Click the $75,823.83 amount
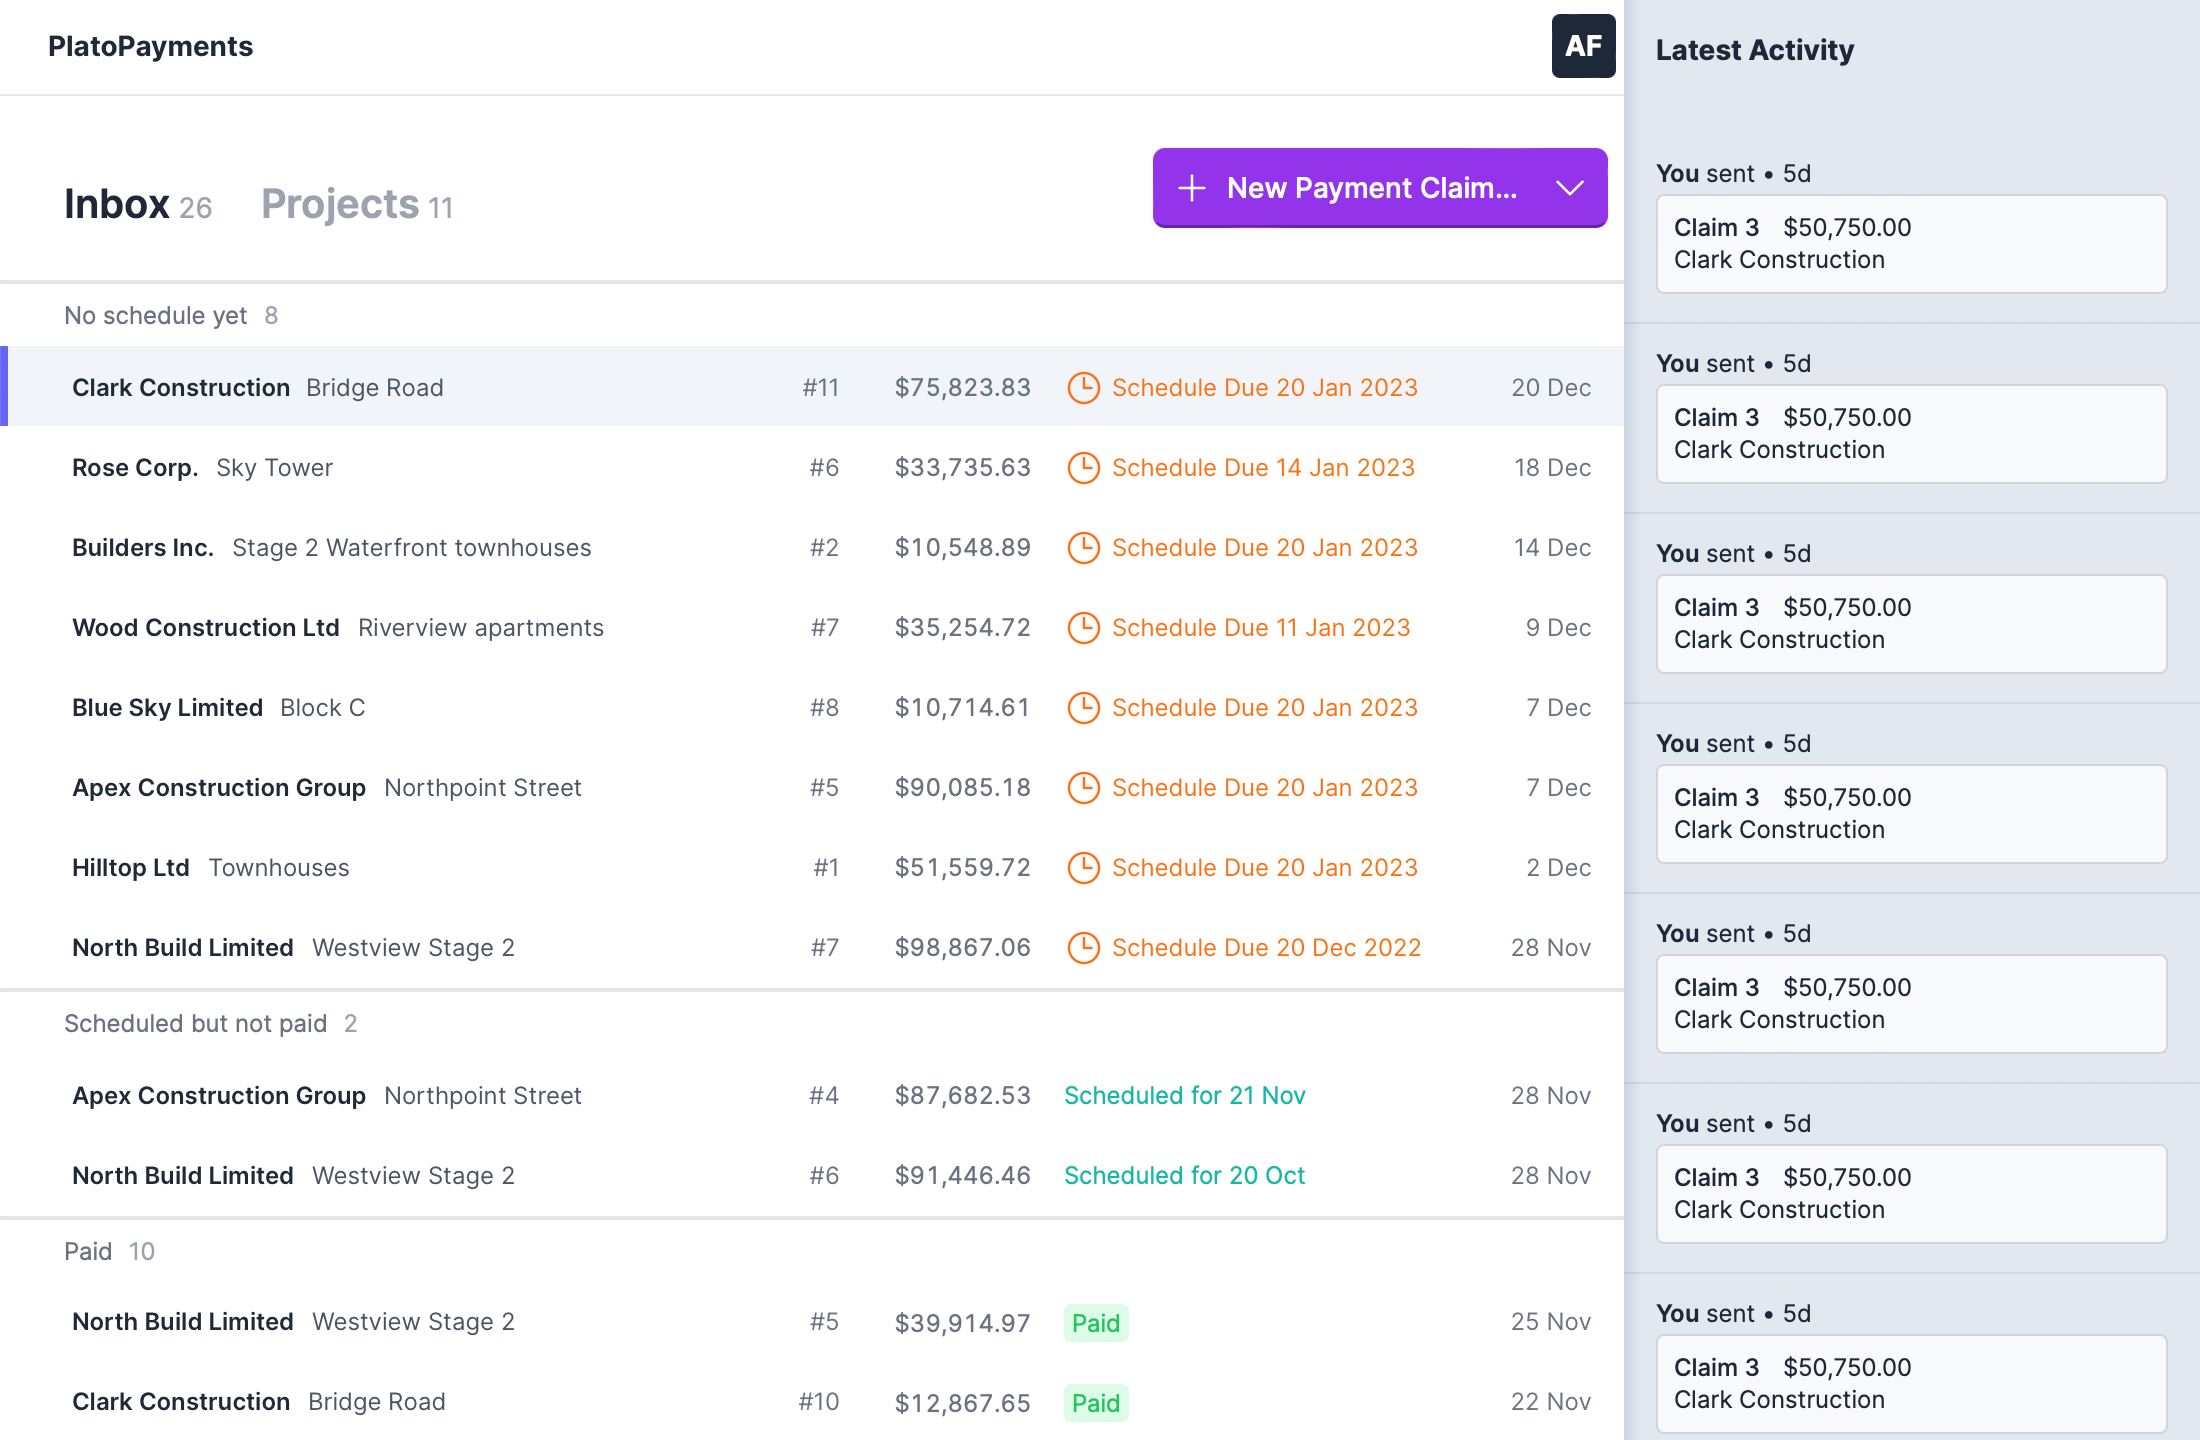The height and width of the screenshot is (1440, 2200). coord(962,388)
